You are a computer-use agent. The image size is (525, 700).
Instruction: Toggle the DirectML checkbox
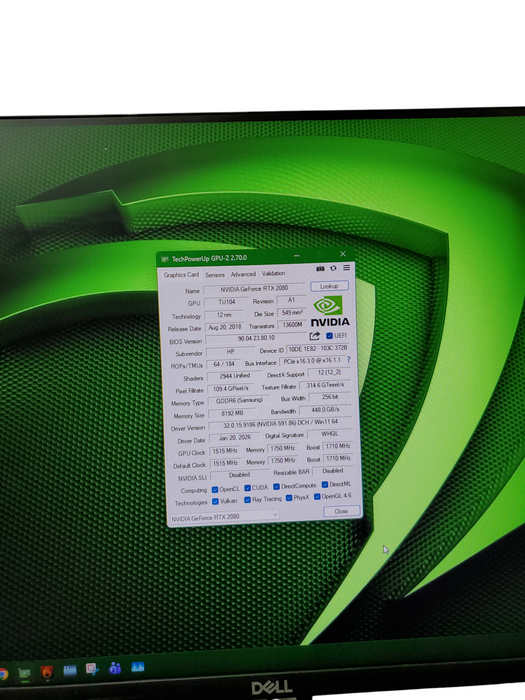click(325, 484)
